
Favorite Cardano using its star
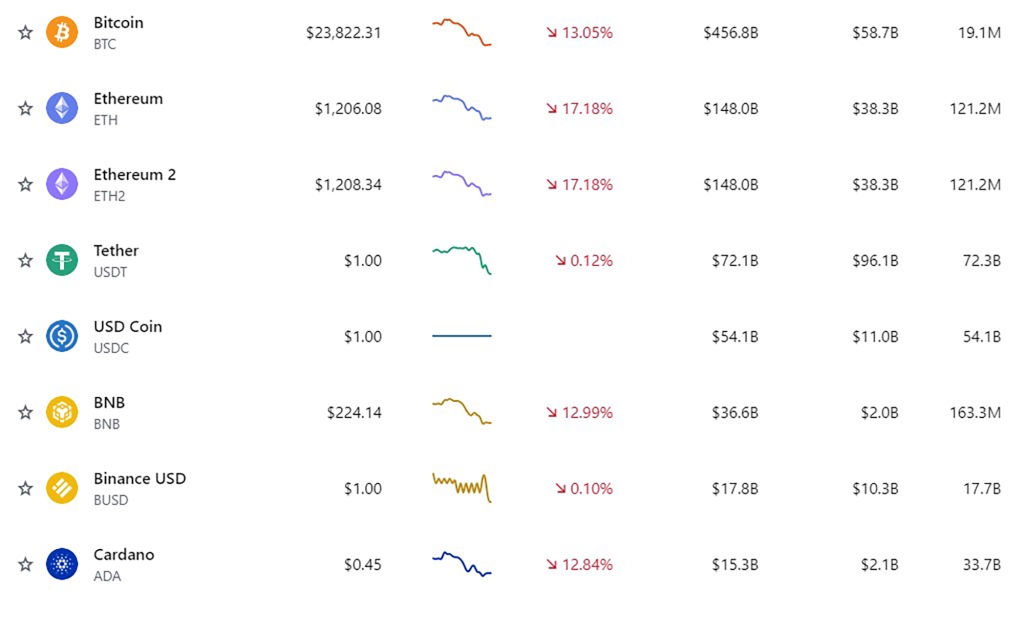click(25, 564)
